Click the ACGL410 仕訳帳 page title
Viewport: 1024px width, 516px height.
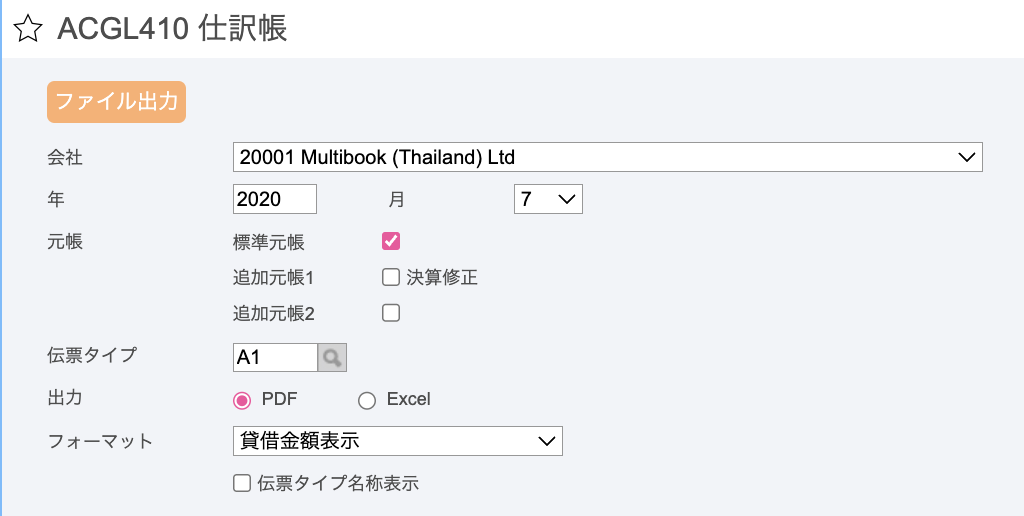(x=172, y=29)
